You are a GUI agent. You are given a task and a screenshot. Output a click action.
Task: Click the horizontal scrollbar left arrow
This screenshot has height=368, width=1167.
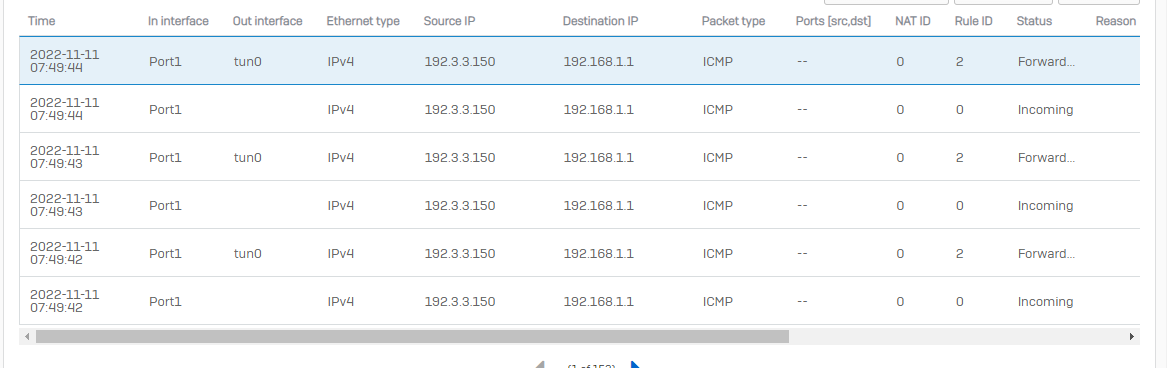(x=28, y=337)
